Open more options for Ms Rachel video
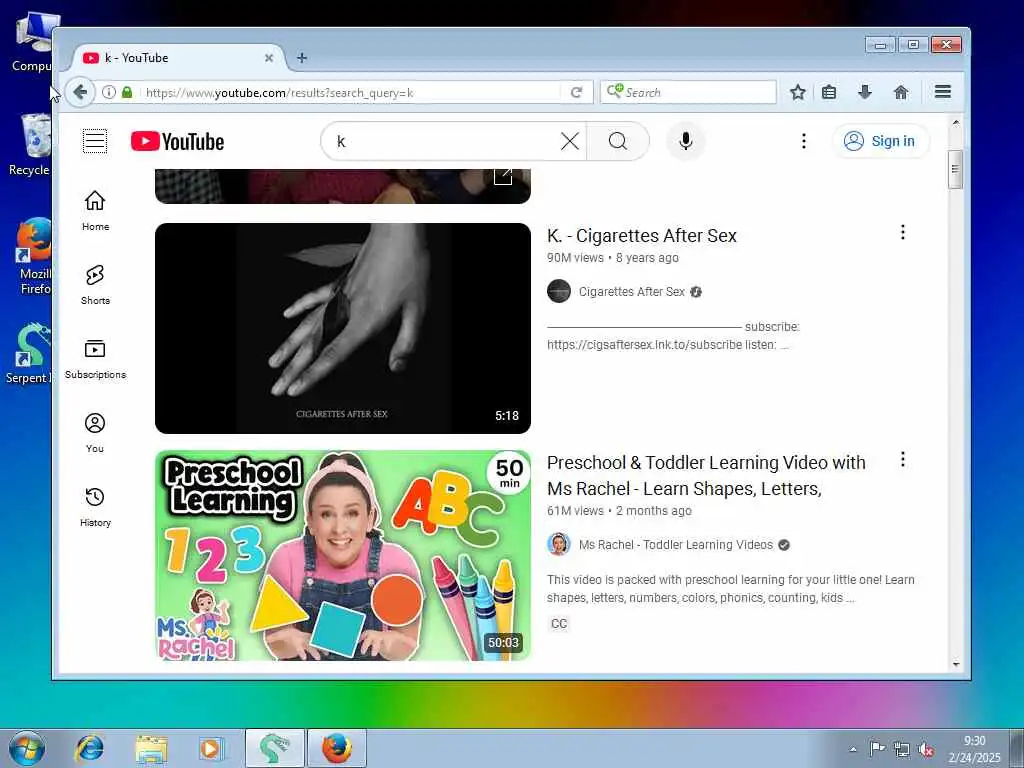The height and width of the screenshot is (768, 1024). [x=903, y=459]
